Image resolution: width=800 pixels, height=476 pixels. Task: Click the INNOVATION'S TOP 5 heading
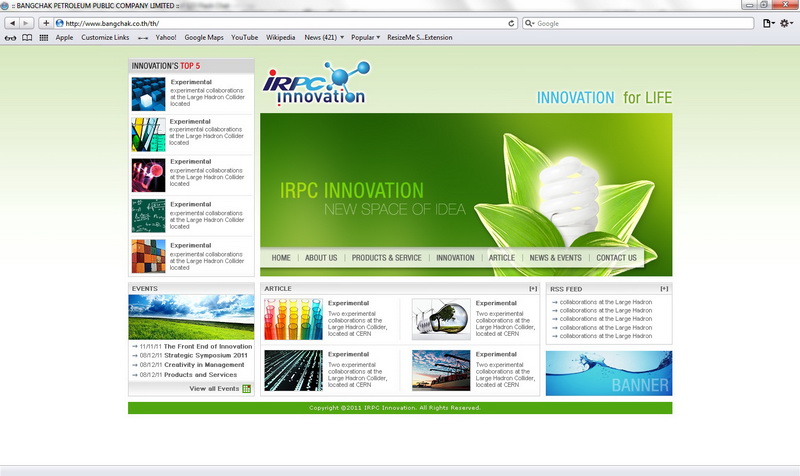click(166, 66)
